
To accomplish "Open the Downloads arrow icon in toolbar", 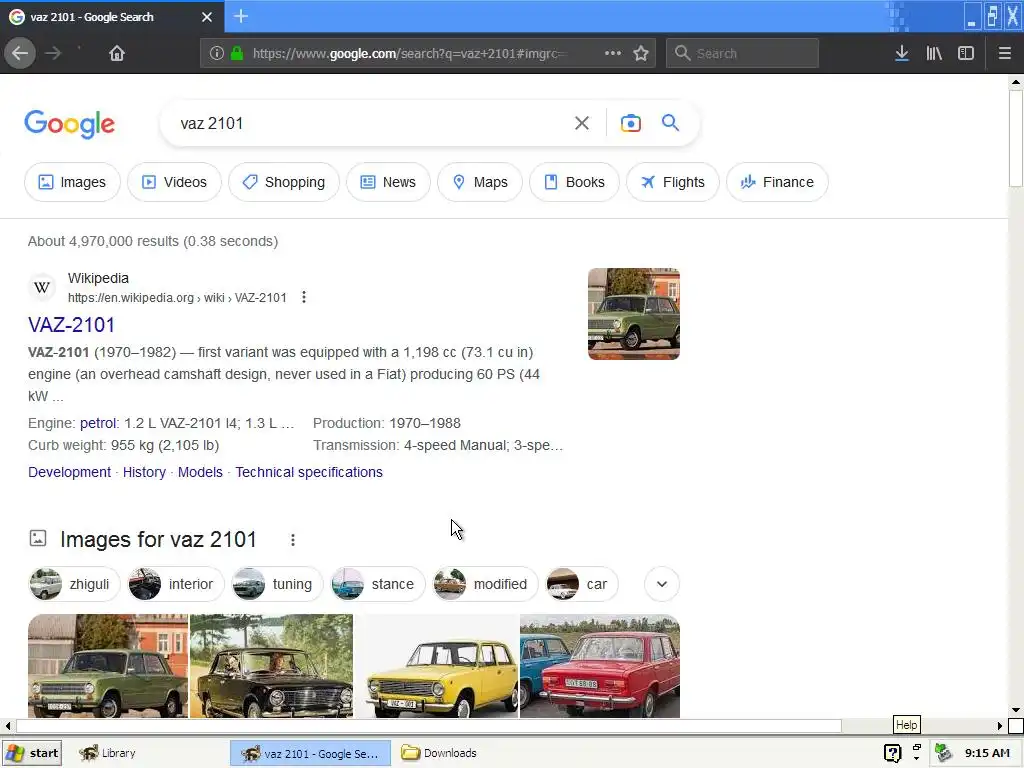I will pyautogui.click(x=901, y=53).
